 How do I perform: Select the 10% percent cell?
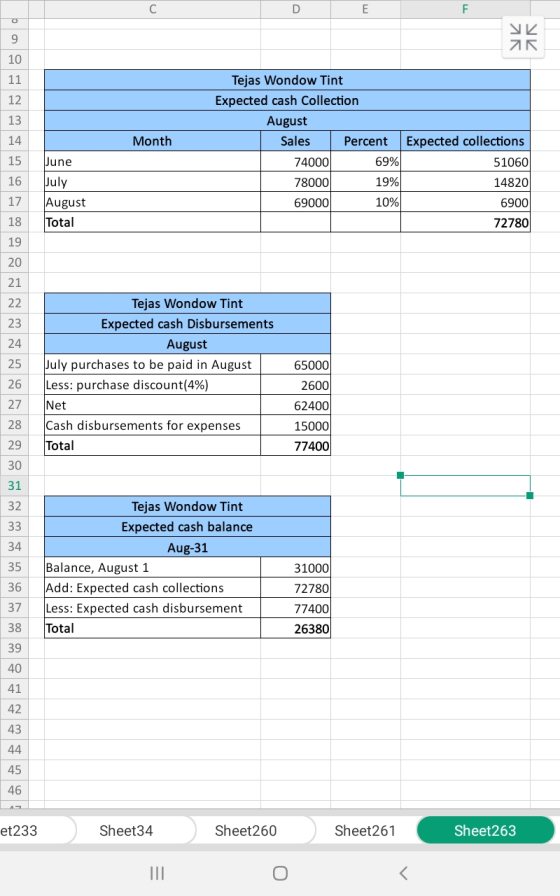click(365, 202)
